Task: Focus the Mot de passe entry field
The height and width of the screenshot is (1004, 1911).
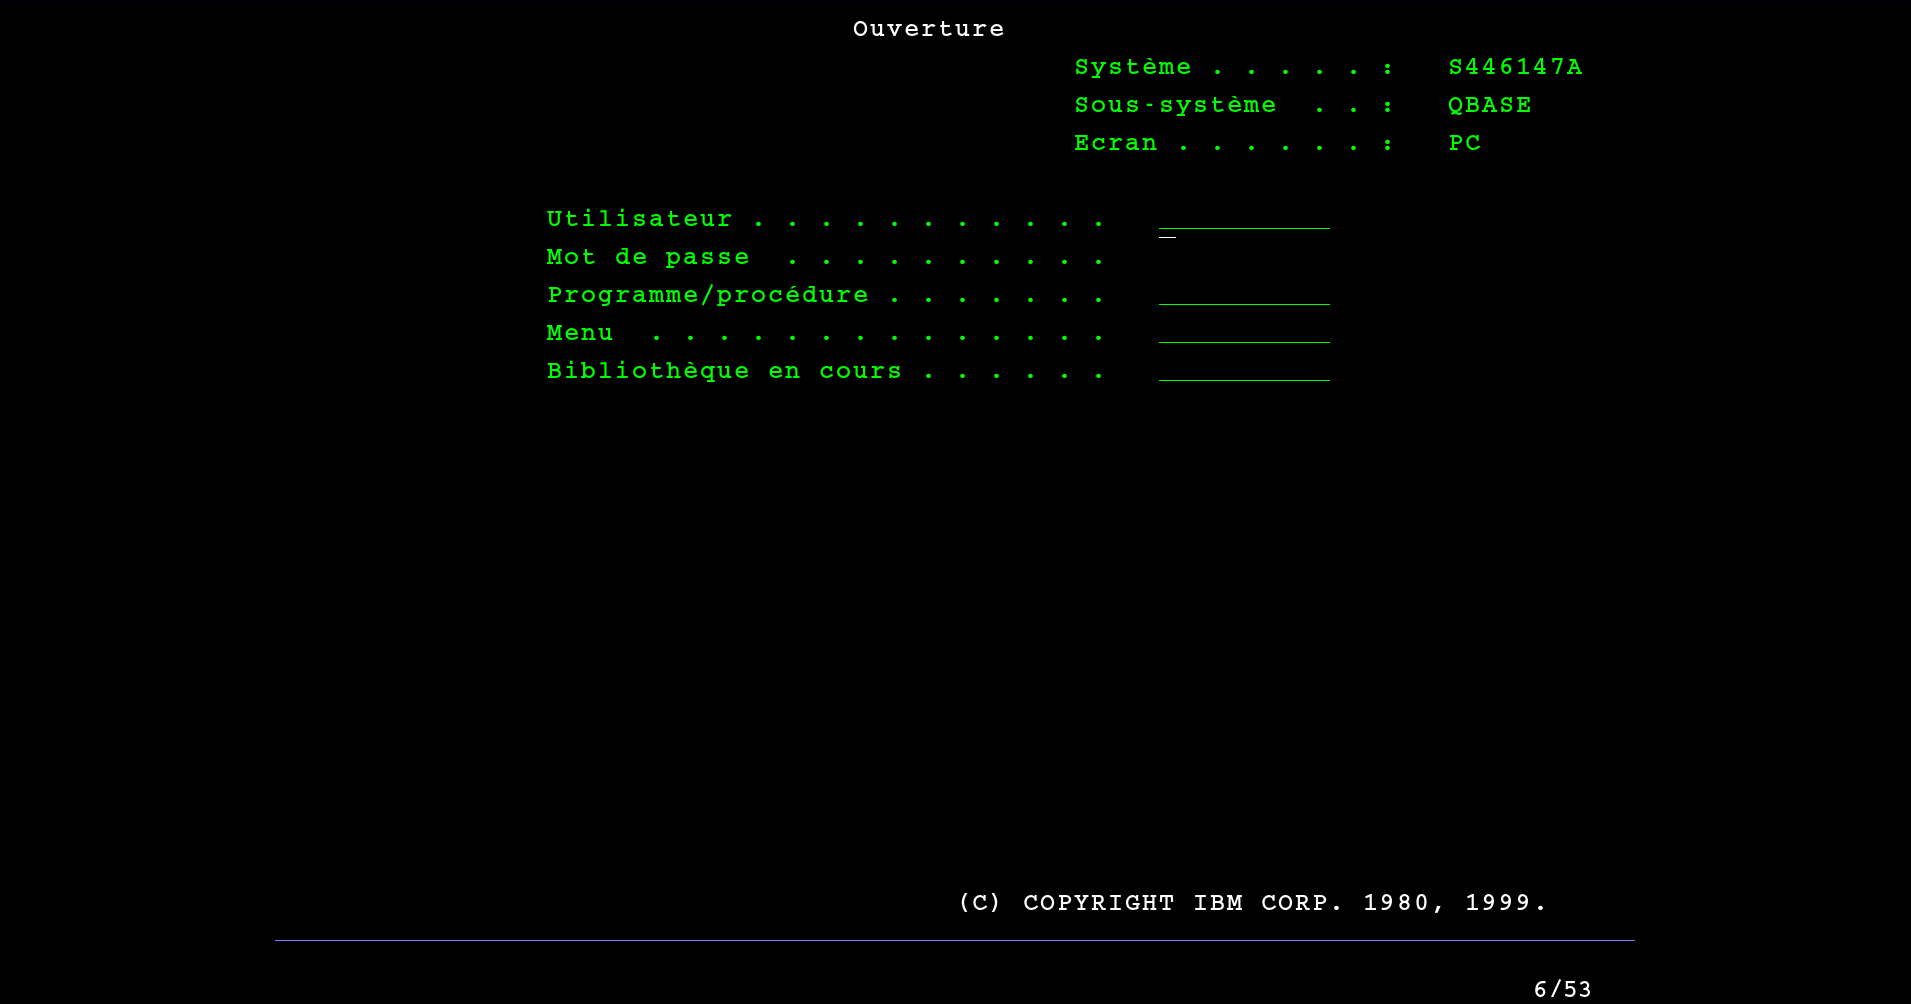Action: 1243,257
